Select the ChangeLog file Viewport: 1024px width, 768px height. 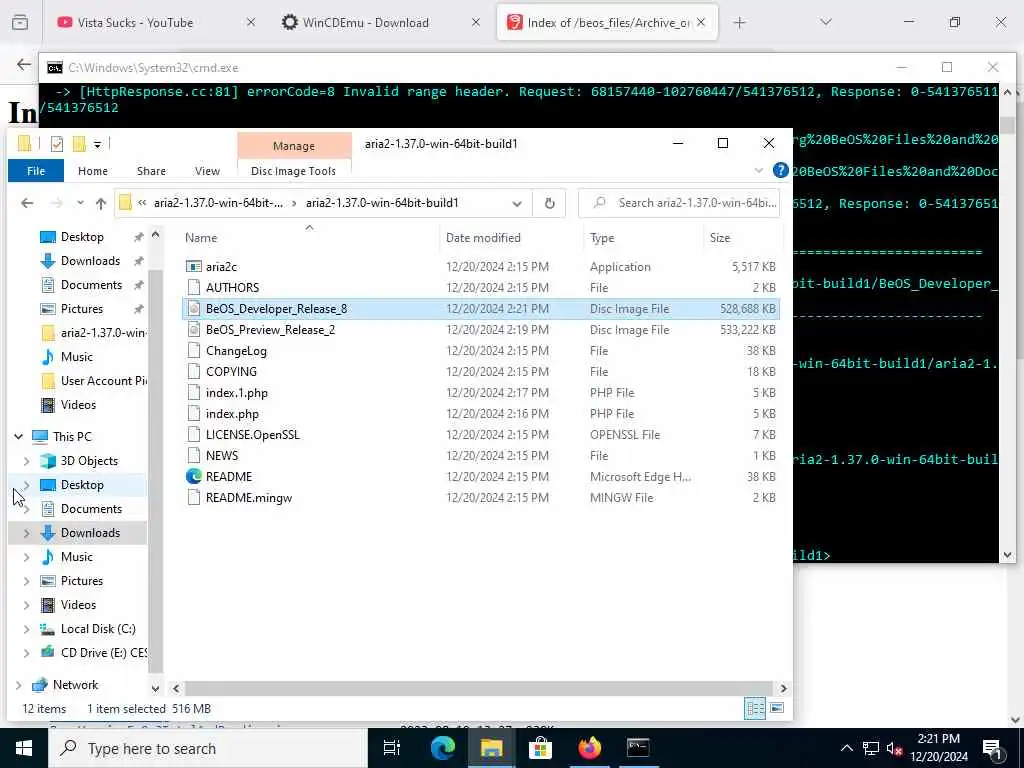click(x=236, y=351)
